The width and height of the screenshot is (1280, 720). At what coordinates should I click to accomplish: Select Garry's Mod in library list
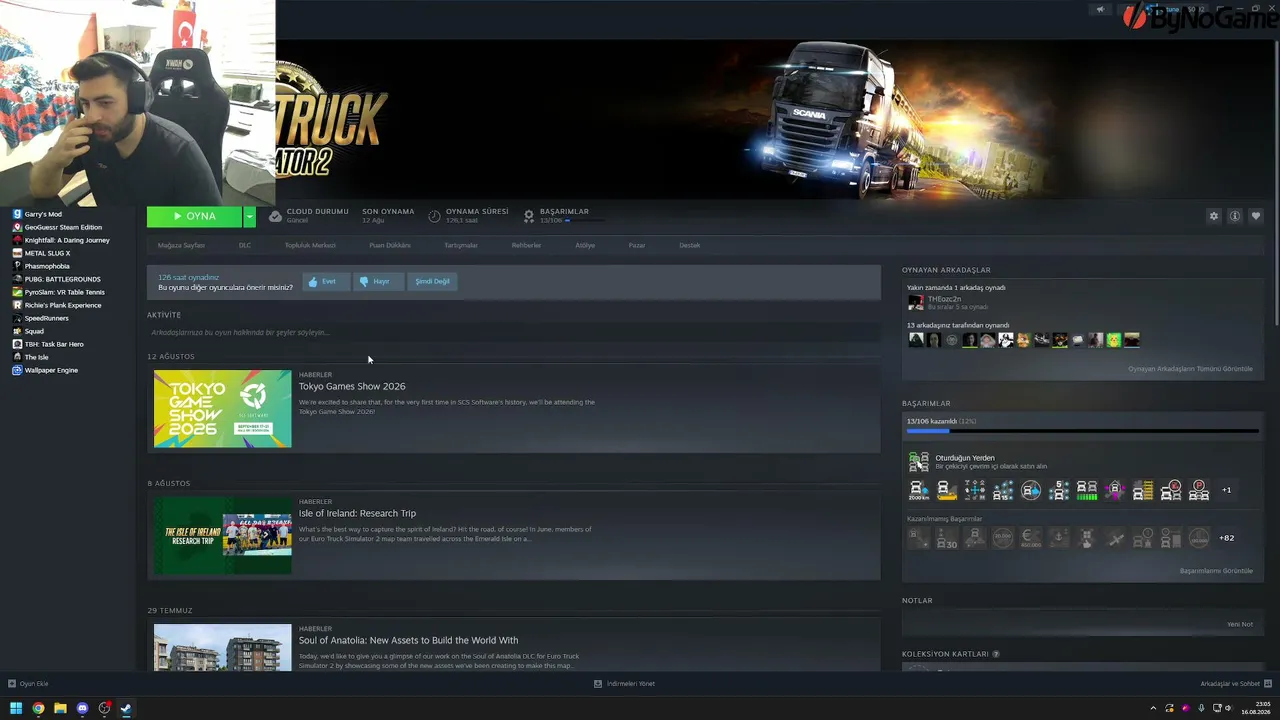(x=43, y=214)
